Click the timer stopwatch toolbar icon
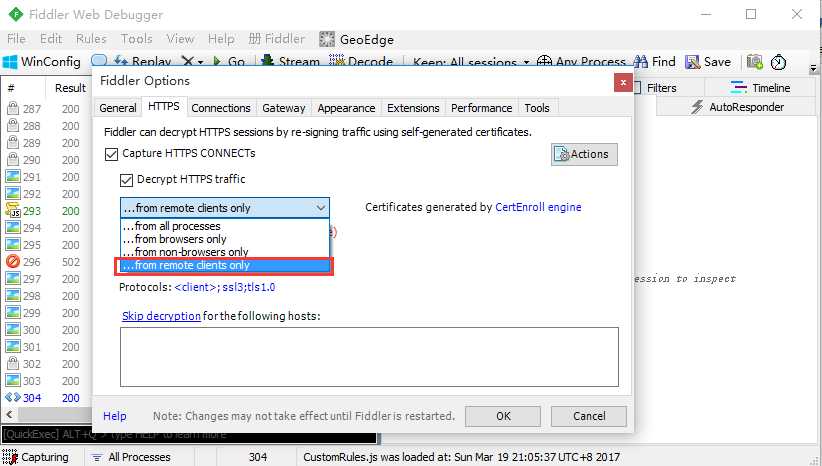Image resolution: width=822 pixels, height=466 pixels. click(x=778, y=62)
